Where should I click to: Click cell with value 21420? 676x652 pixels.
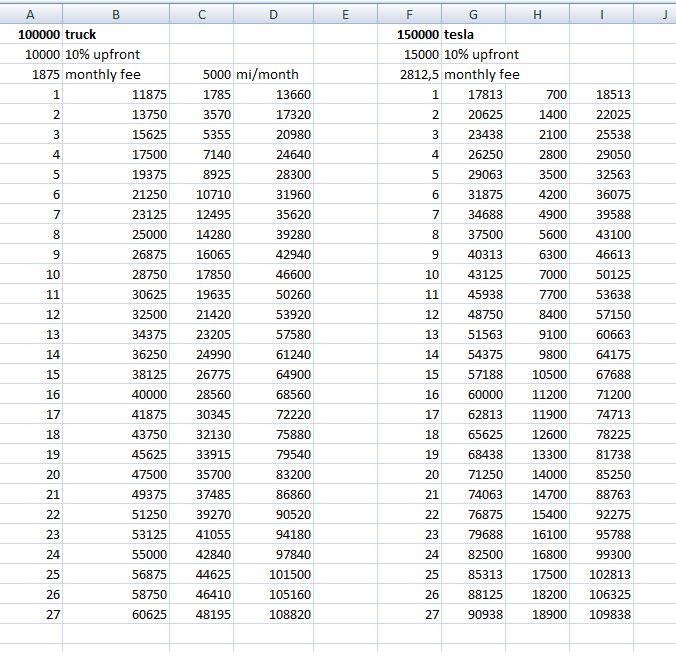click(x=201, y=314)
